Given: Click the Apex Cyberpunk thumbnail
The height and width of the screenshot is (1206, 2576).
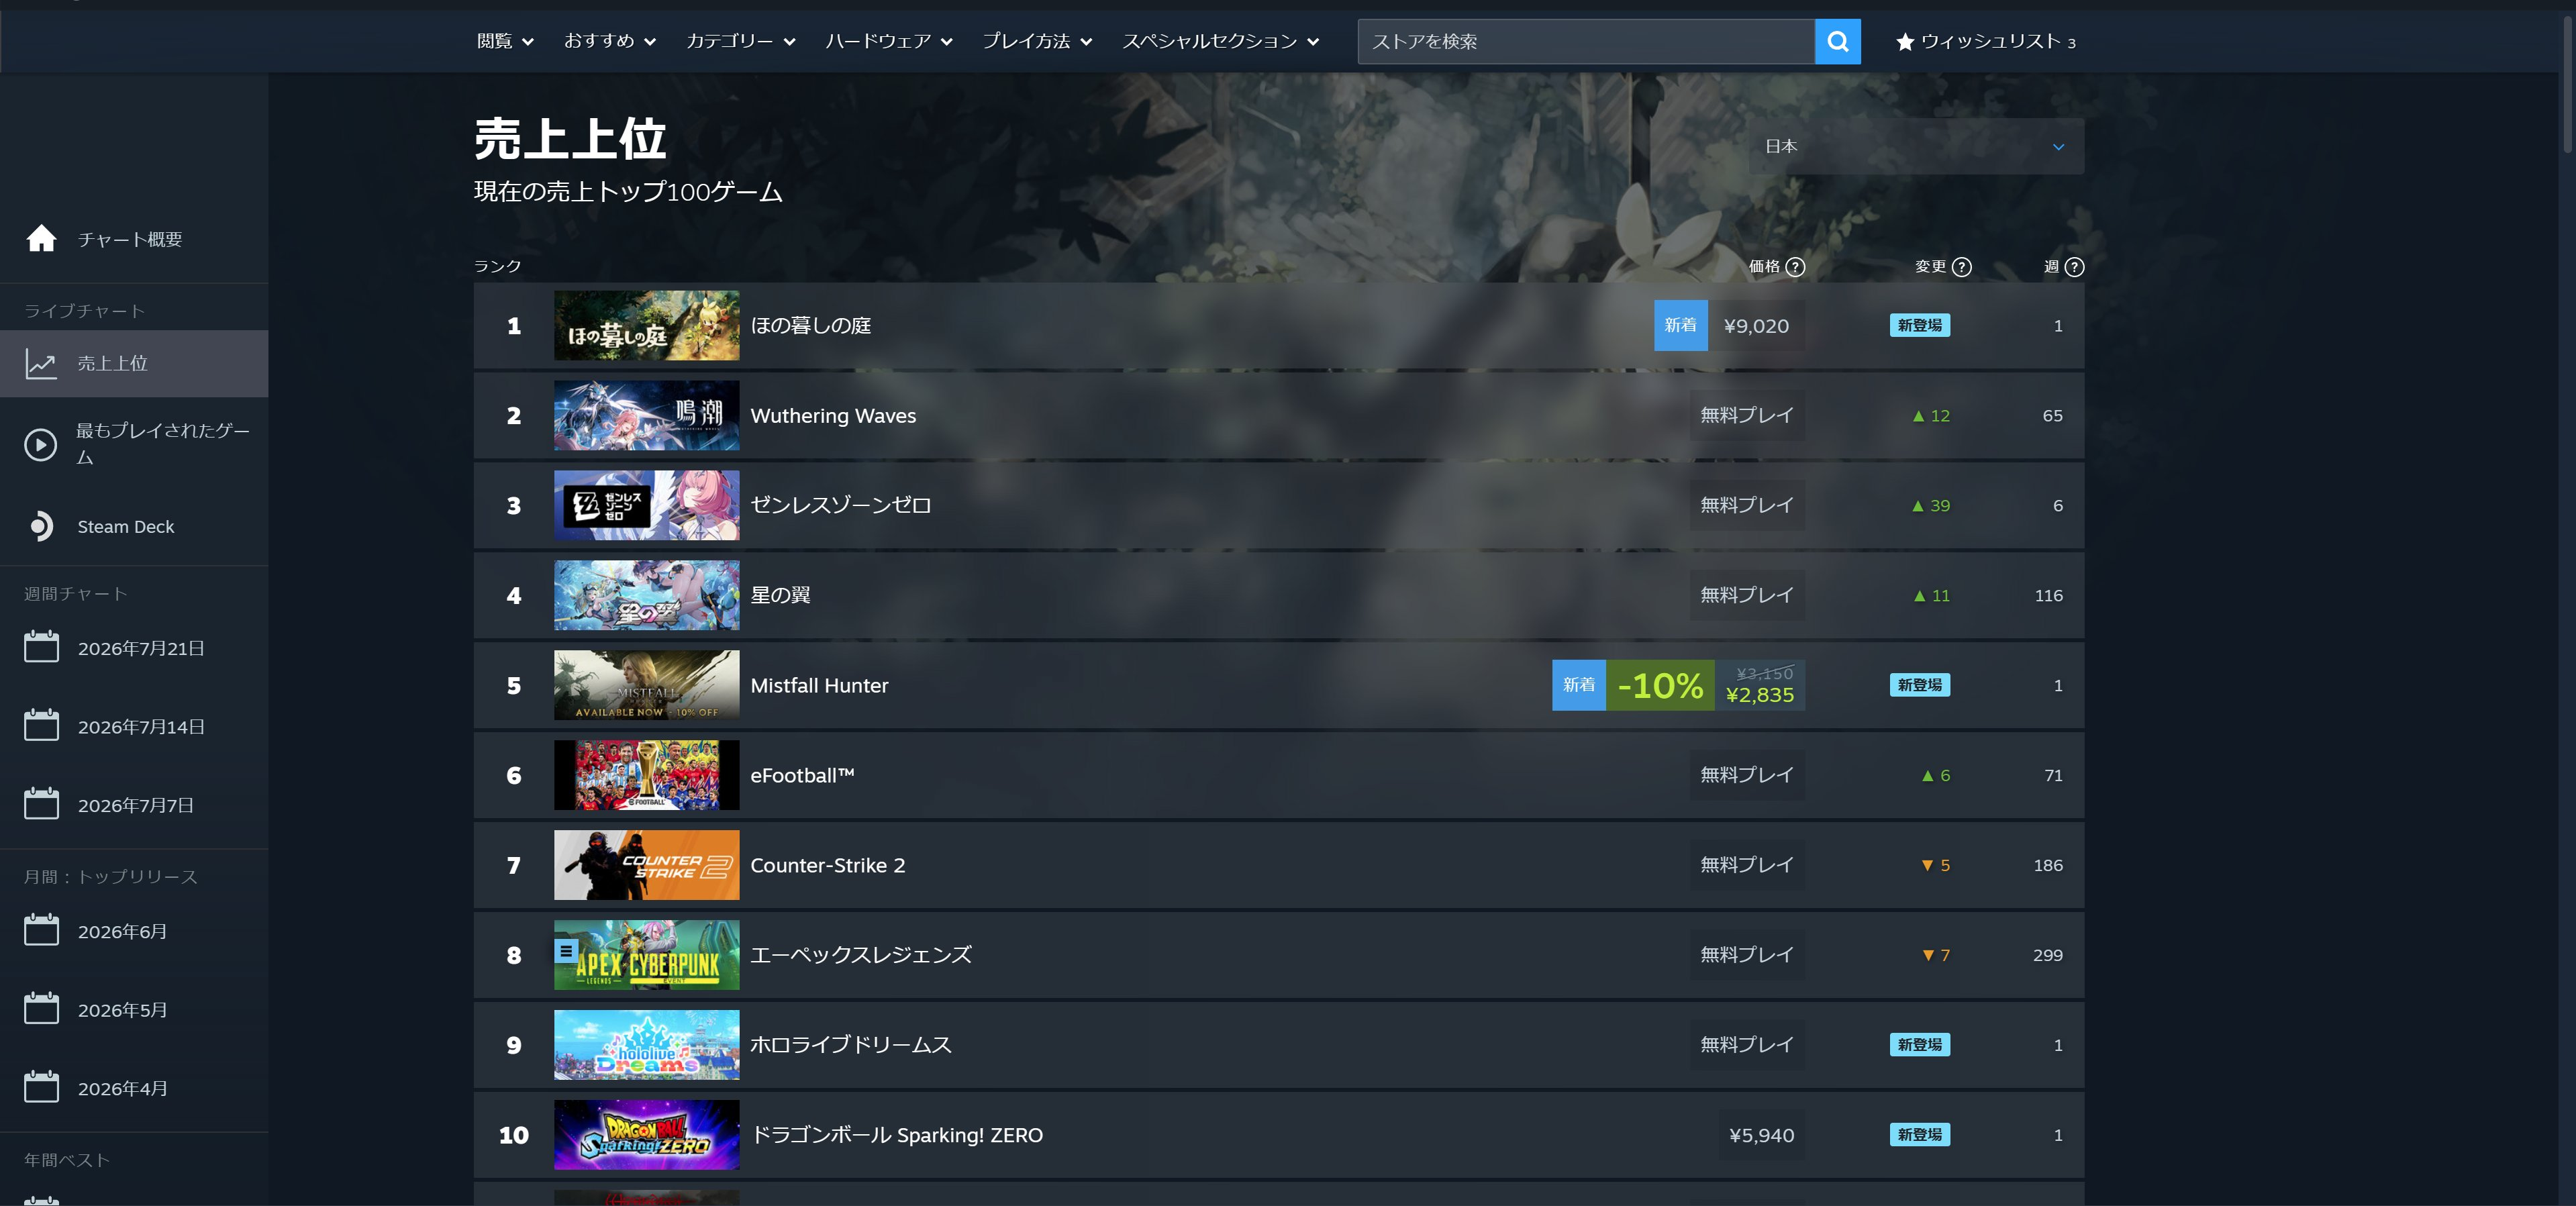Looking at the screenshot, I should pyautogui.click(x=647, y=955).
